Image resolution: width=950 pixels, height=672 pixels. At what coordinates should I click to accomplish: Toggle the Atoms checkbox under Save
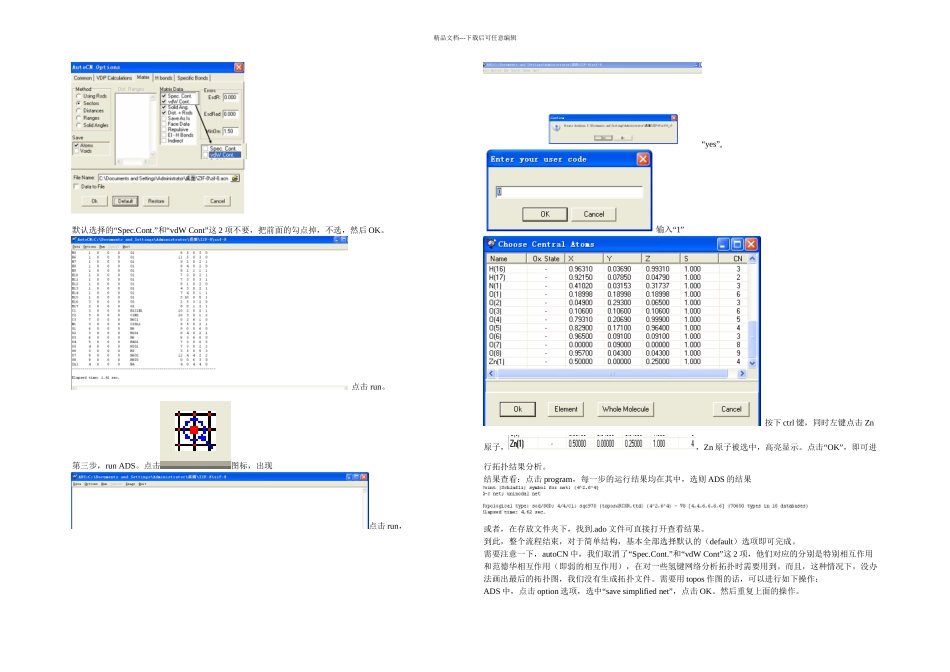point(76,145)
